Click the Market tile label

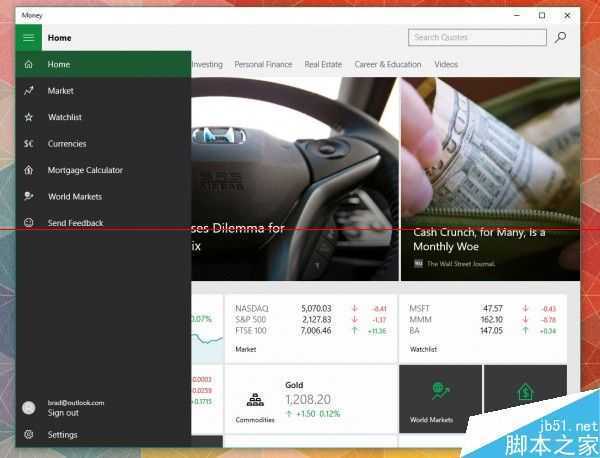[x=246, y=349]
